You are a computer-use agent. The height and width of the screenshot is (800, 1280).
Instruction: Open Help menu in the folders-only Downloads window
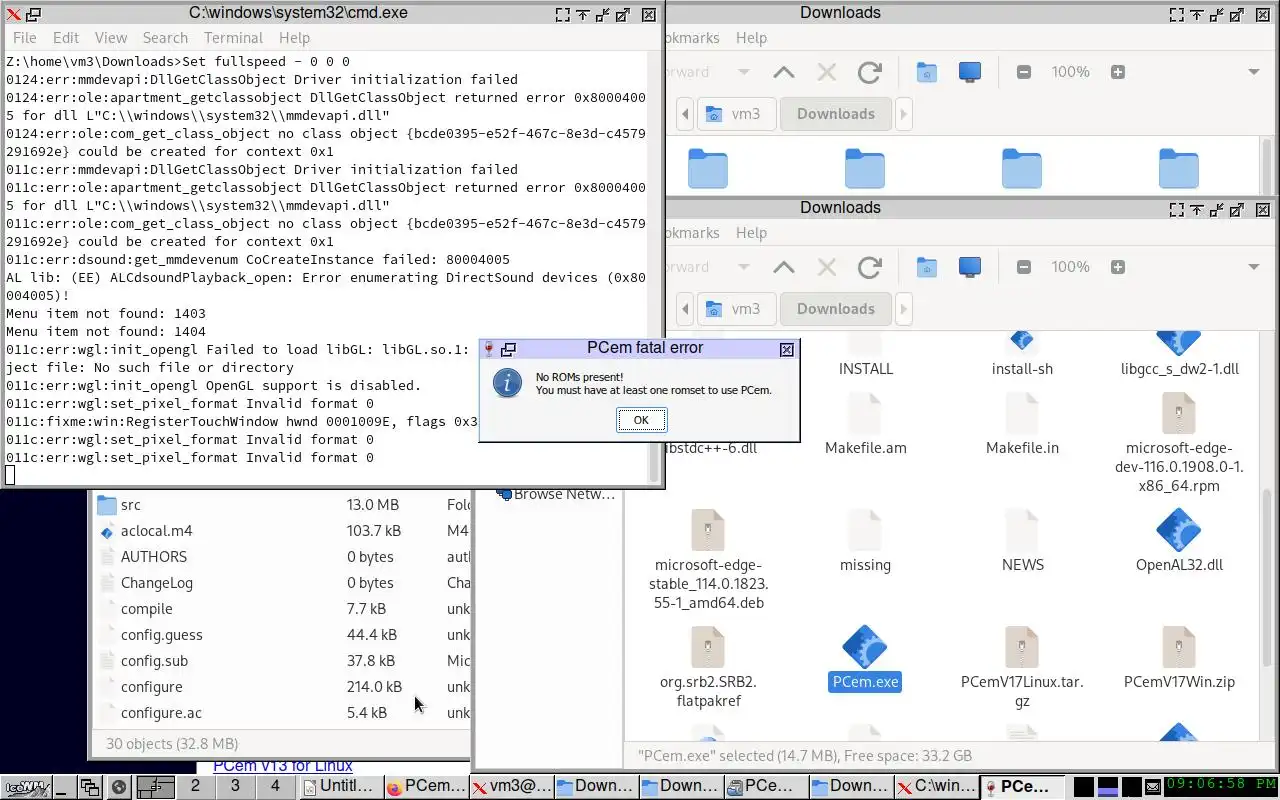click(751, 38)
